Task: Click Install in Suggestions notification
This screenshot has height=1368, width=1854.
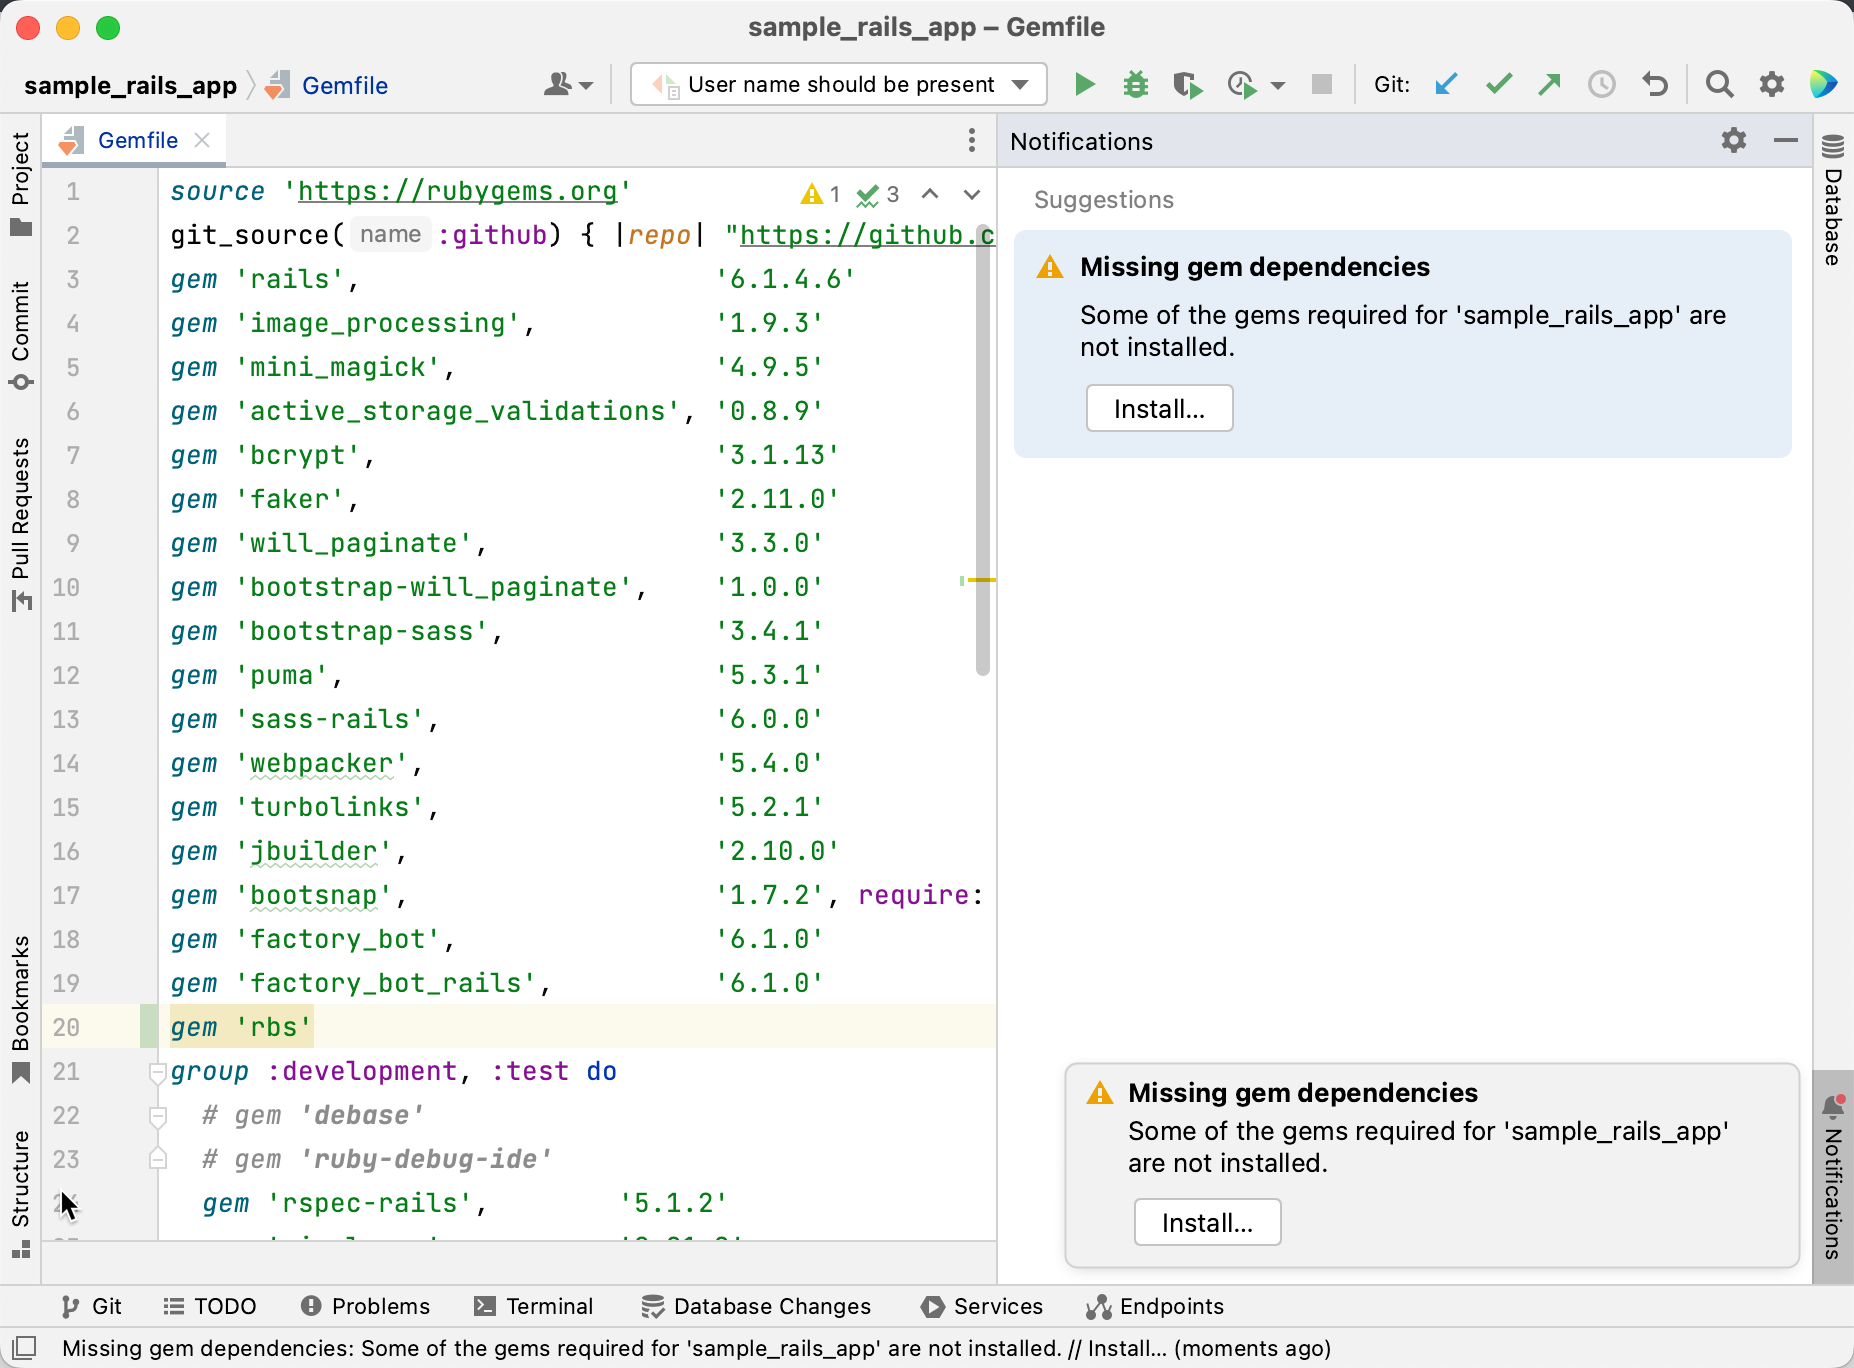Action: [x=1159, y=409]
